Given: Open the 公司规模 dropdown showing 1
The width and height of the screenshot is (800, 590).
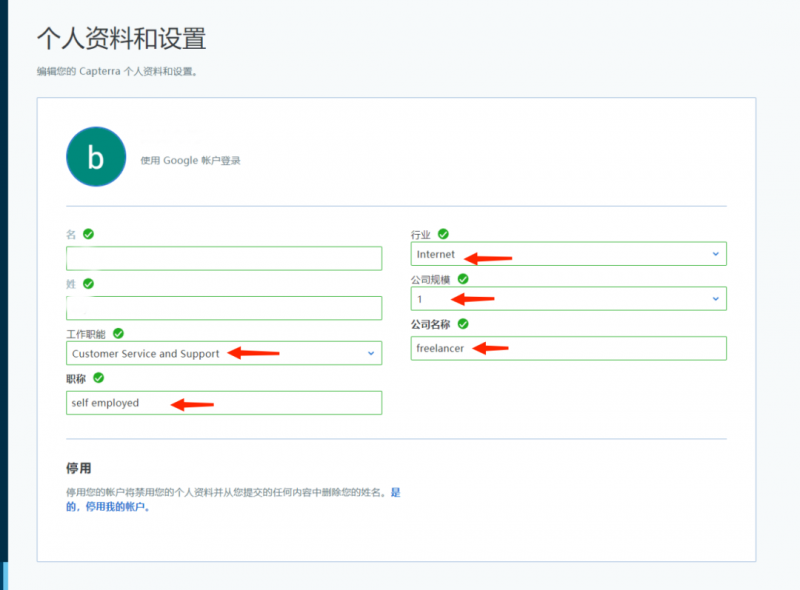Looking at the screenshot, I should pos(568,298).
